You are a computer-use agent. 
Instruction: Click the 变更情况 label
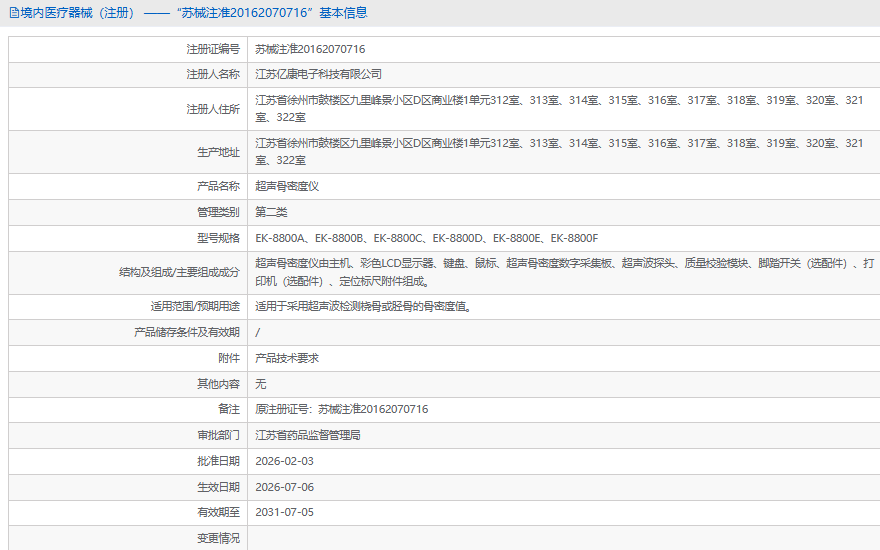point(218,539)
